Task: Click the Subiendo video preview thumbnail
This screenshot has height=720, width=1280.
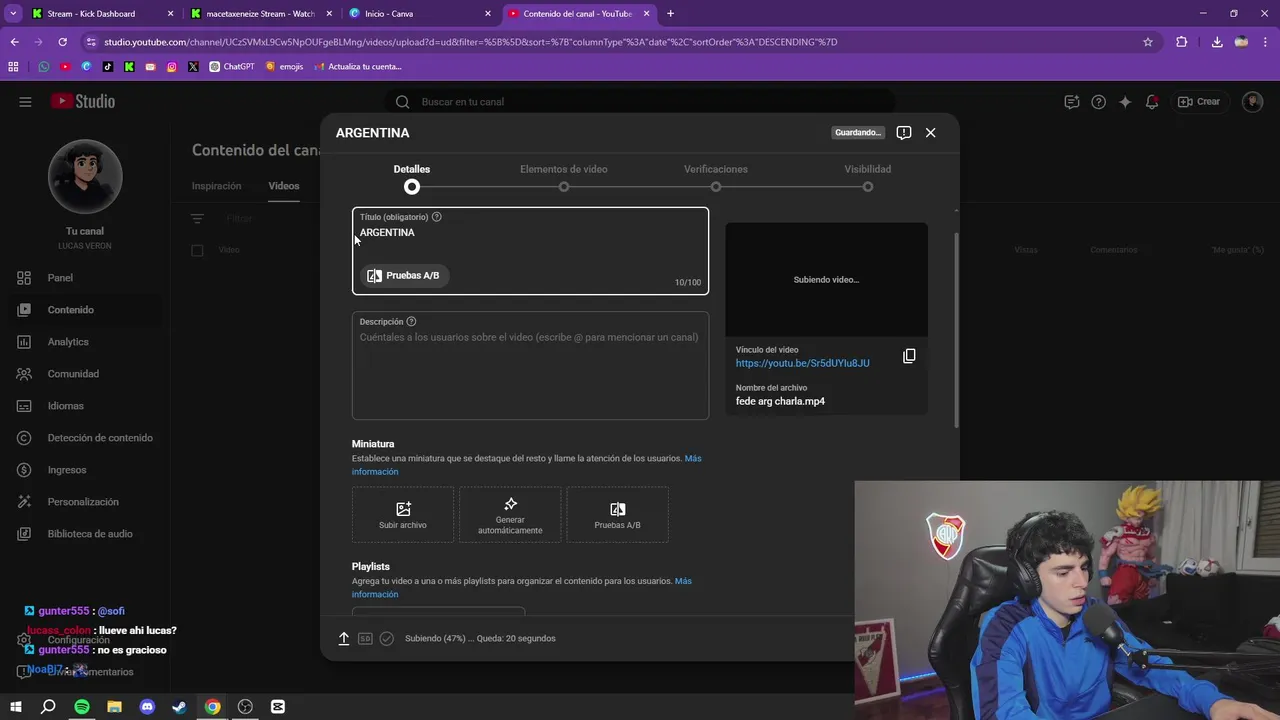Action: coord(826,280)
